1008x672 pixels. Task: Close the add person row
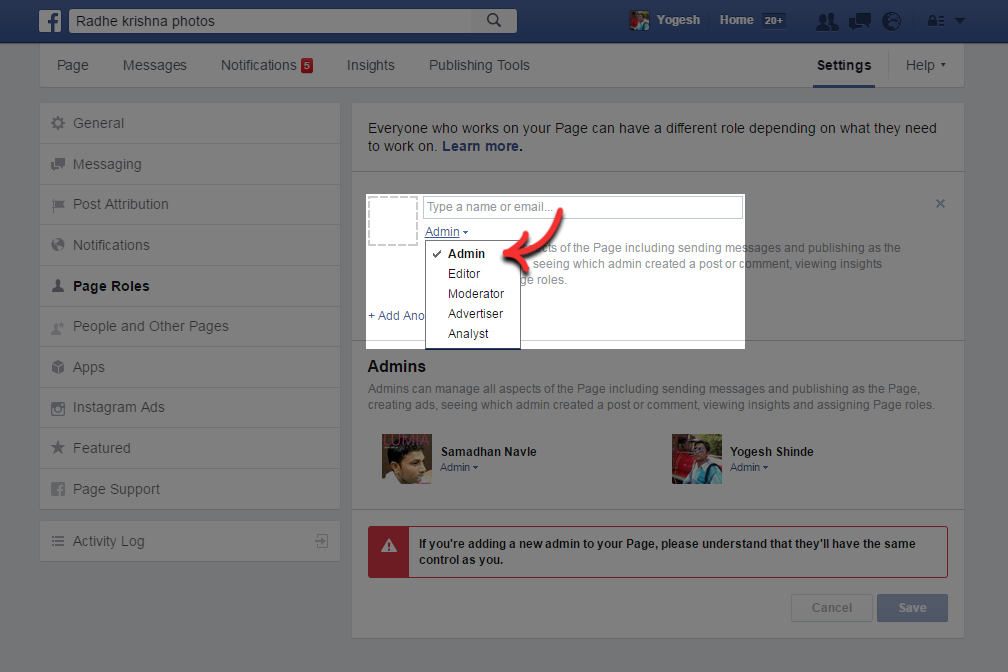click(x=940, y=203)
